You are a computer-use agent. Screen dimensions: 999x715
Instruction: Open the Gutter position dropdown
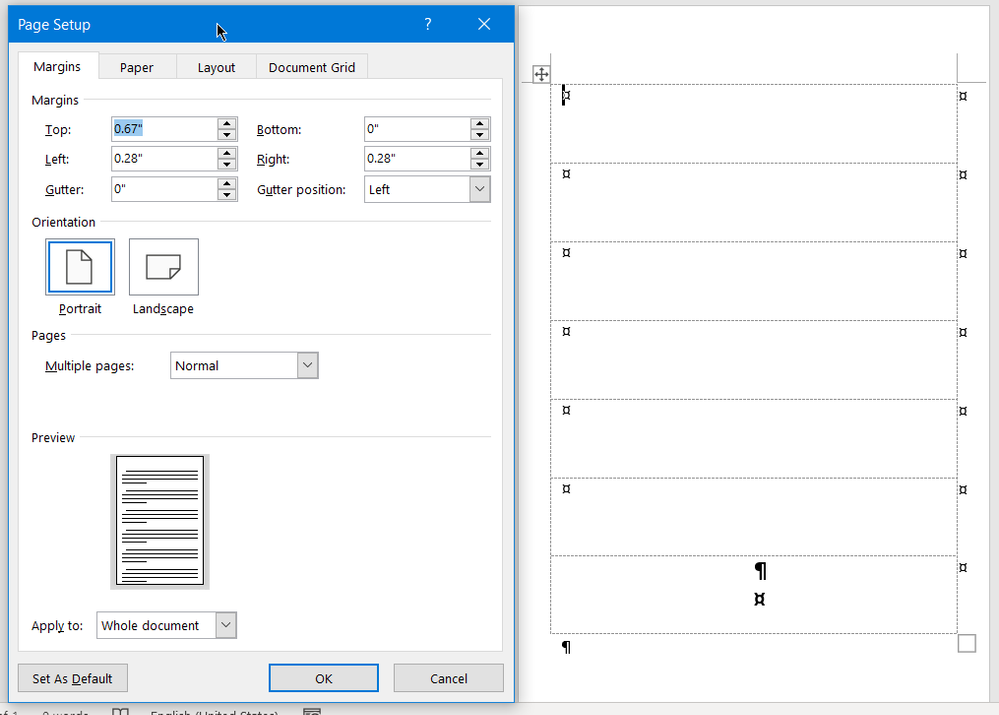tap(480, 189)
